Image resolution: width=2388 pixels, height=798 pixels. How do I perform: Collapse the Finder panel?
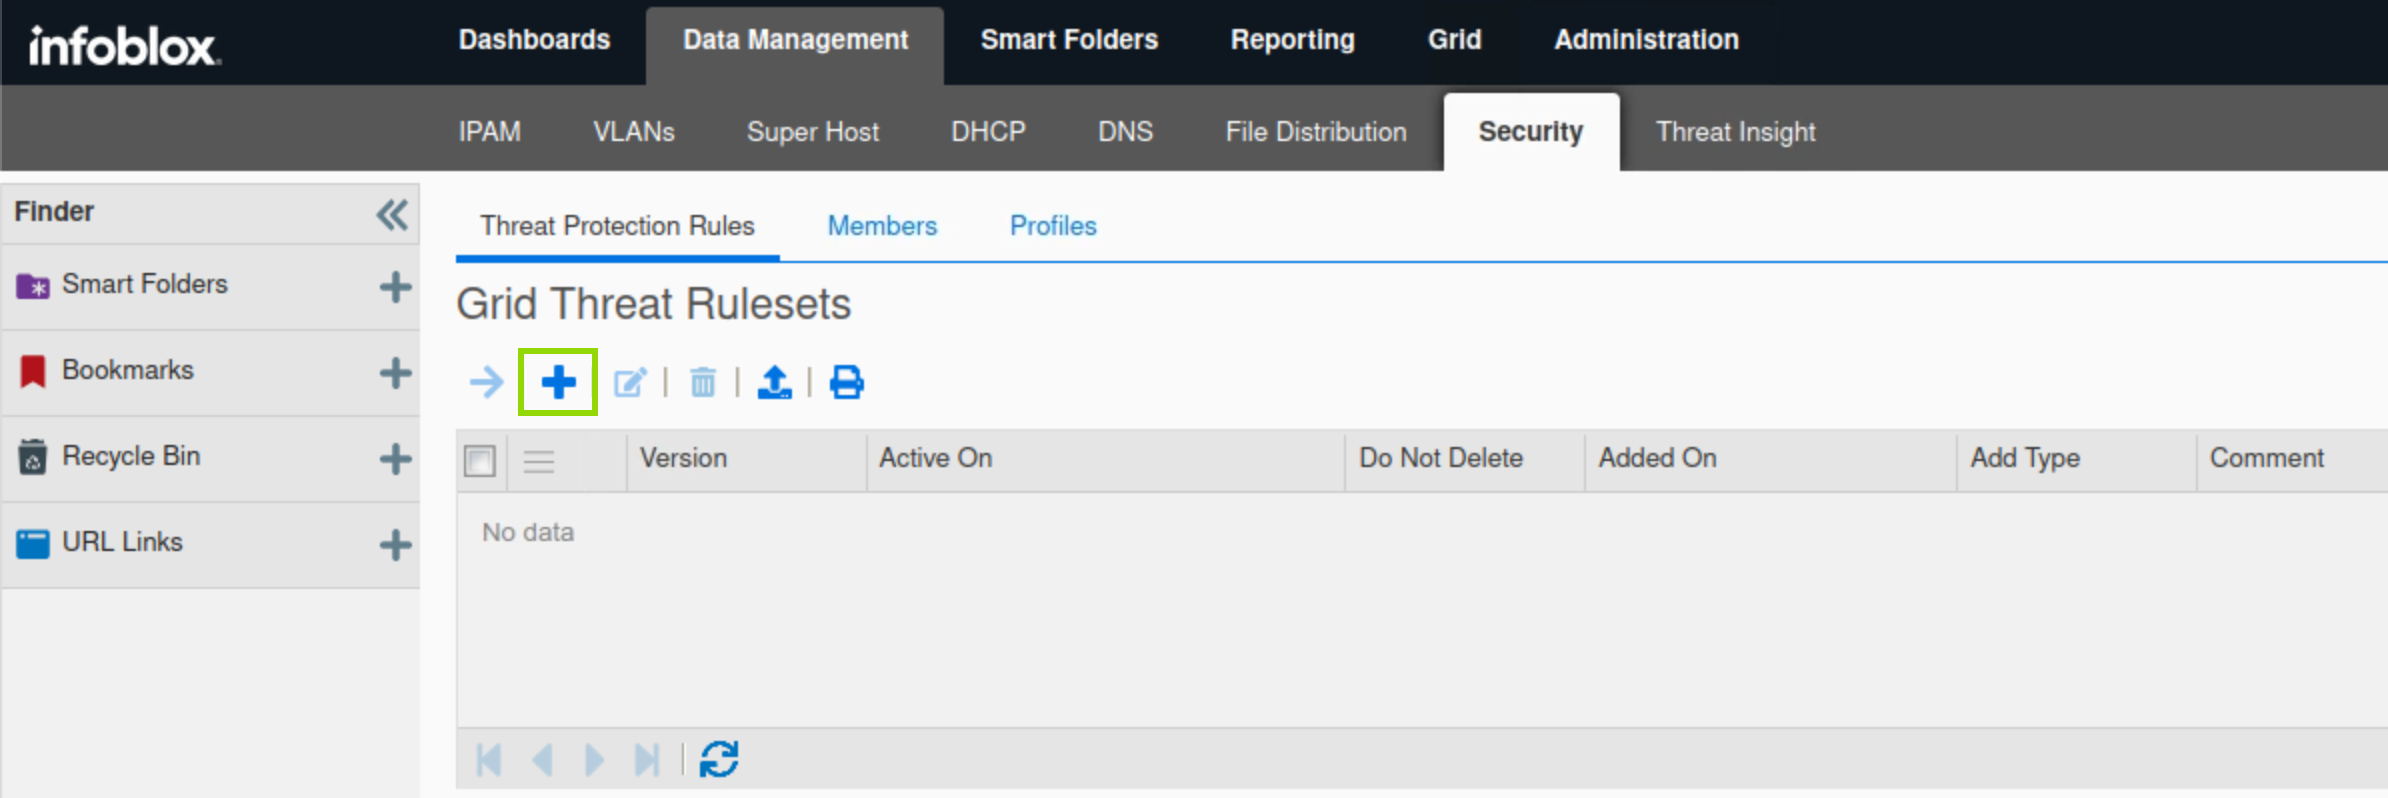click(392, 214)
